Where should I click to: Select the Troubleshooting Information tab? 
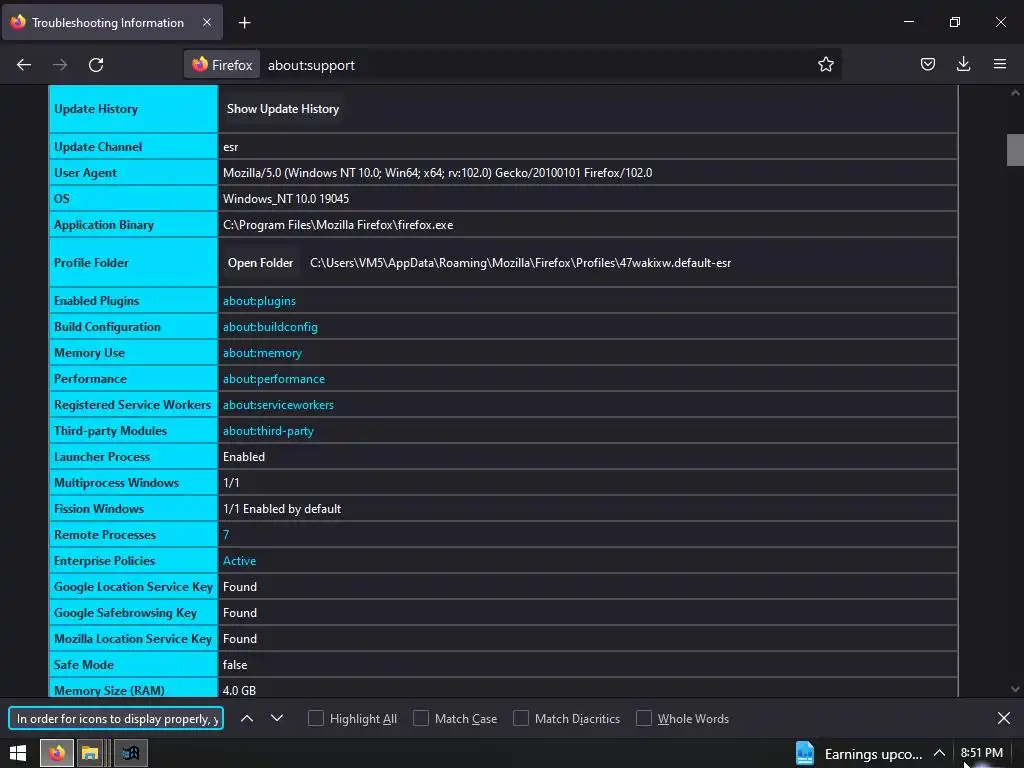113,22
